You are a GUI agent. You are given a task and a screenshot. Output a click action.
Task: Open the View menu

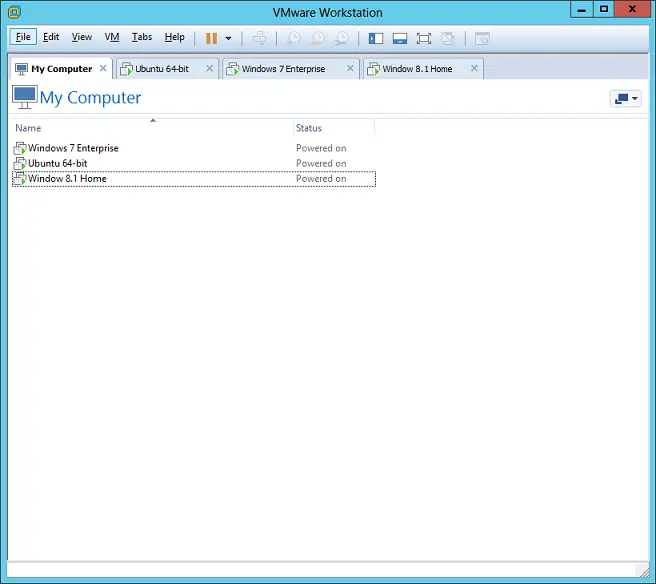pos(82,37)
